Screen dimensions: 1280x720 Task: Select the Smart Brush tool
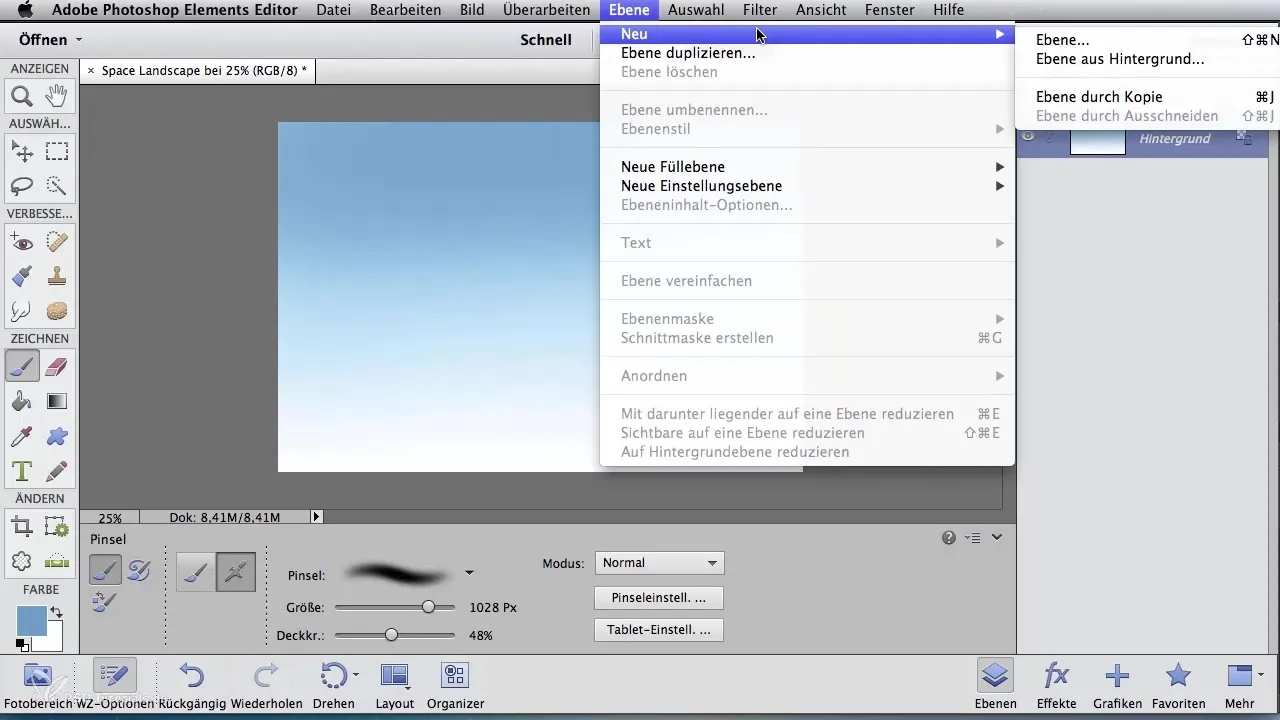[22, 276]
